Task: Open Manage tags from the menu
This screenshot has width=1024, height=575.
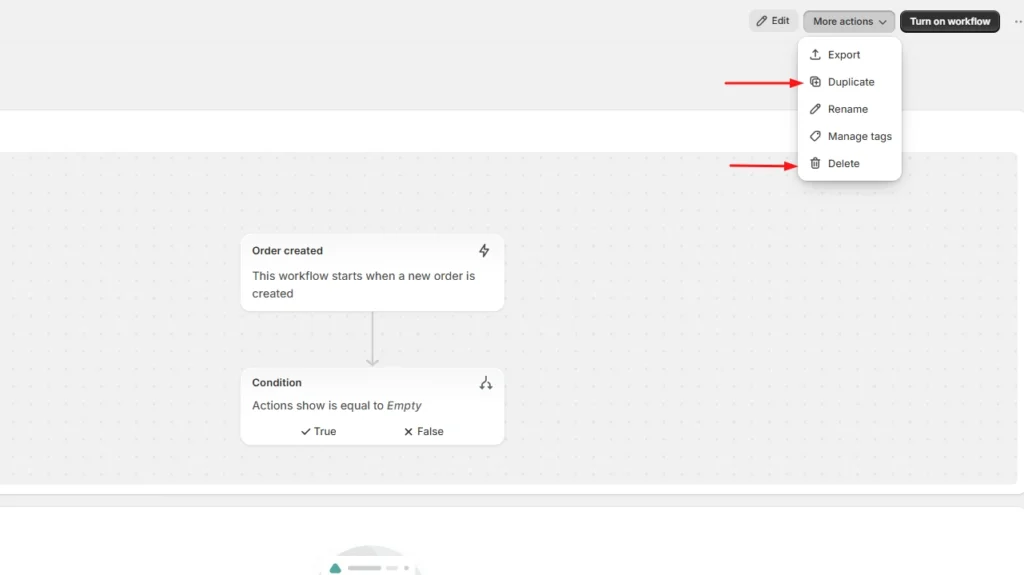Action: [849, 136]
